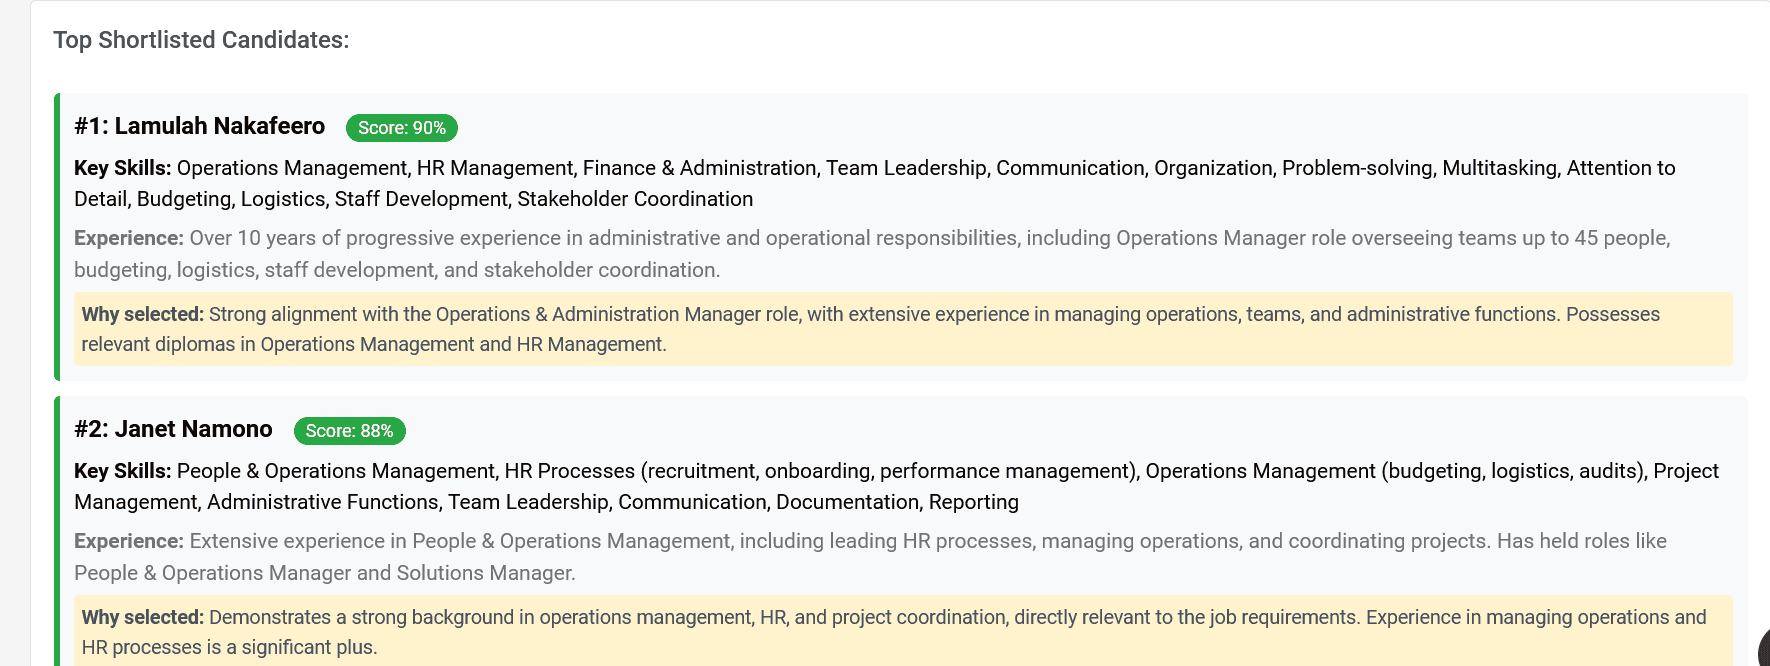
Task: Click the green 'Score: 88%' badge
Action: 349,431
